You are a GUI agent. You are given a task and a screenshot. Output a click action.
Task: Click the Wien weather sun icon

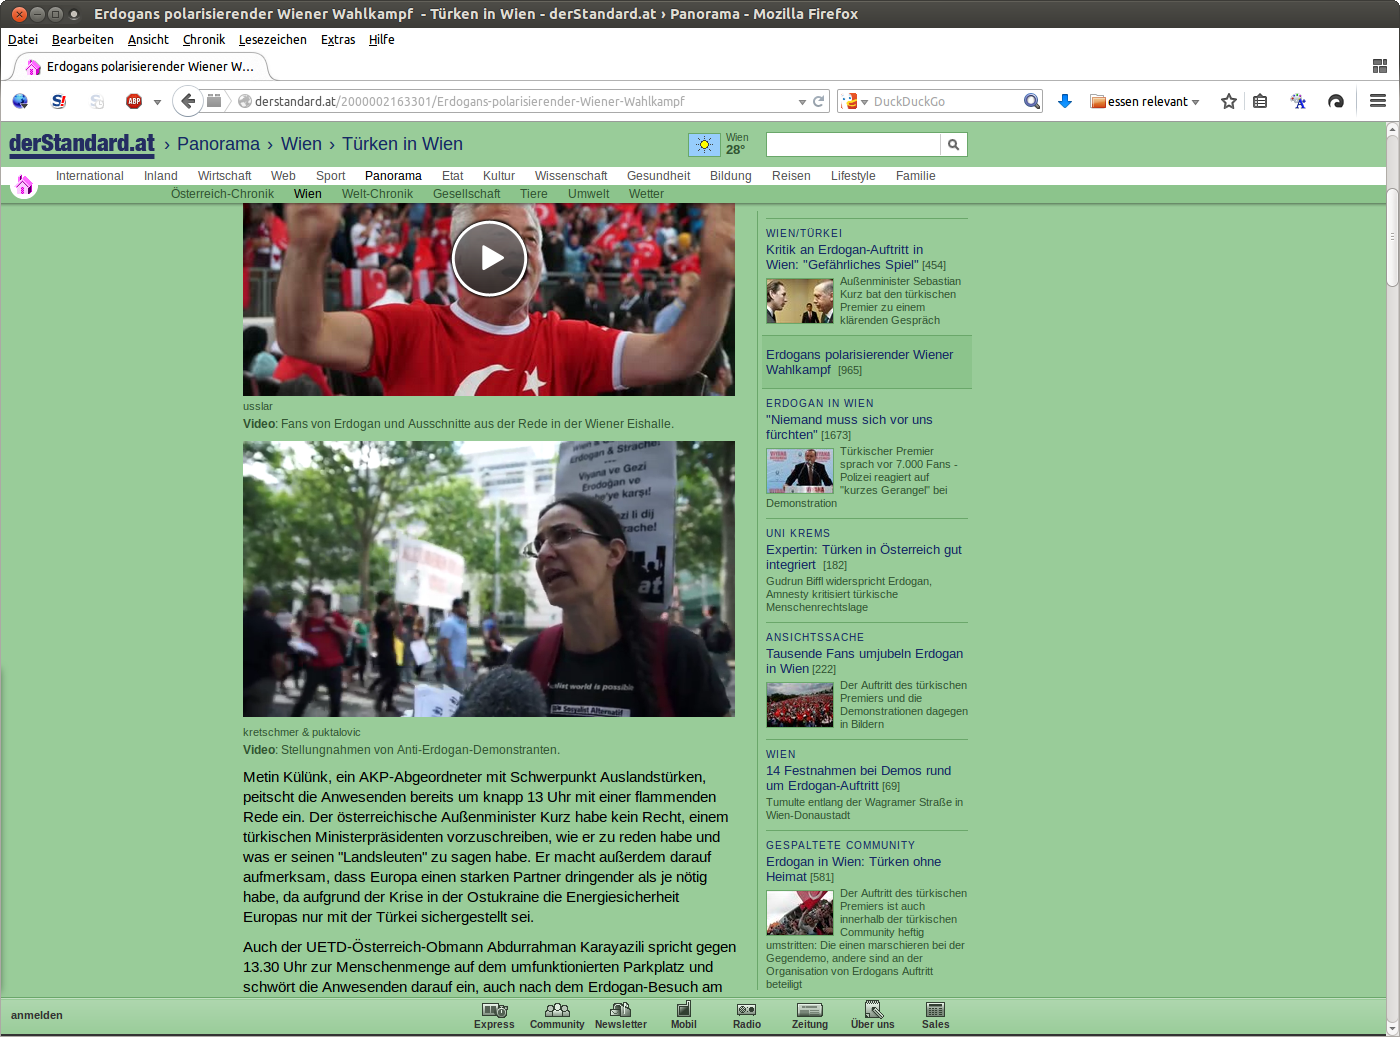coord(704,145)
